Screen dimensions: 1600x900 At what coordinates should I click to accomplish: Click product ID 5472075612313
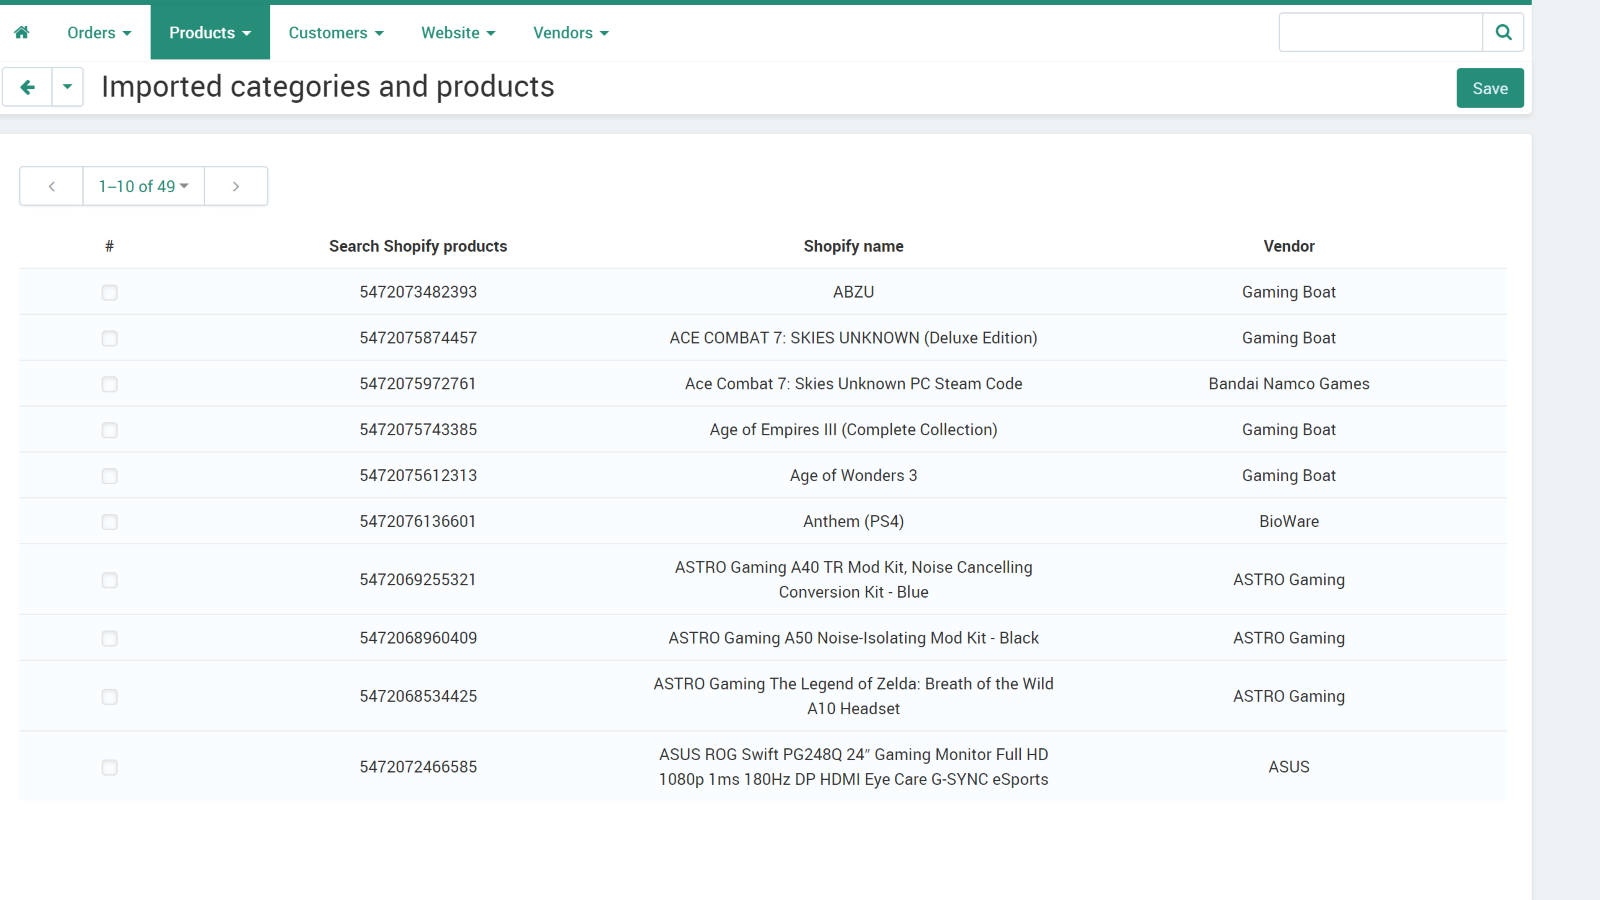418,476
